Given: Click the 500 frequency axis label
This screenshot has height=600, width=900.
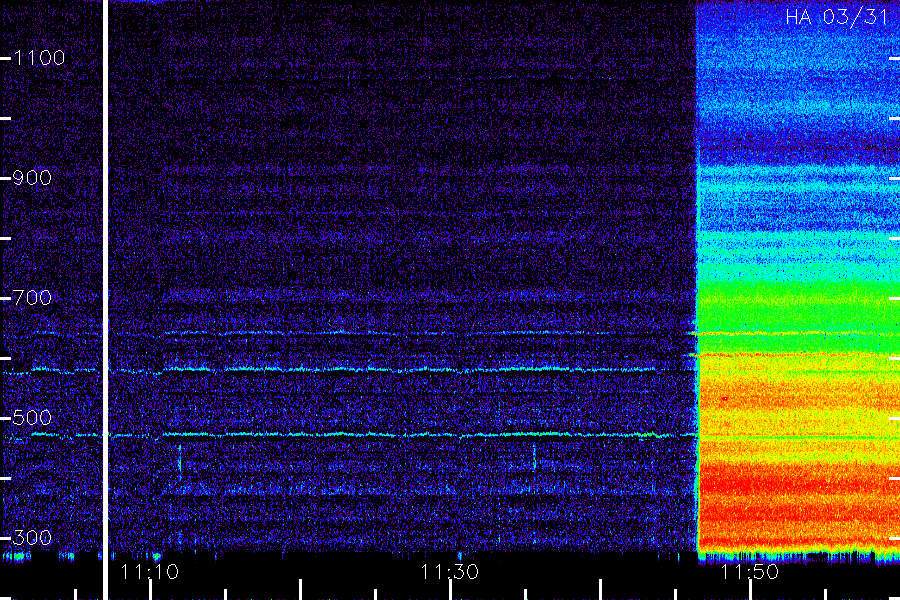Looking at the screenshot, I should (x=32, y=418).
